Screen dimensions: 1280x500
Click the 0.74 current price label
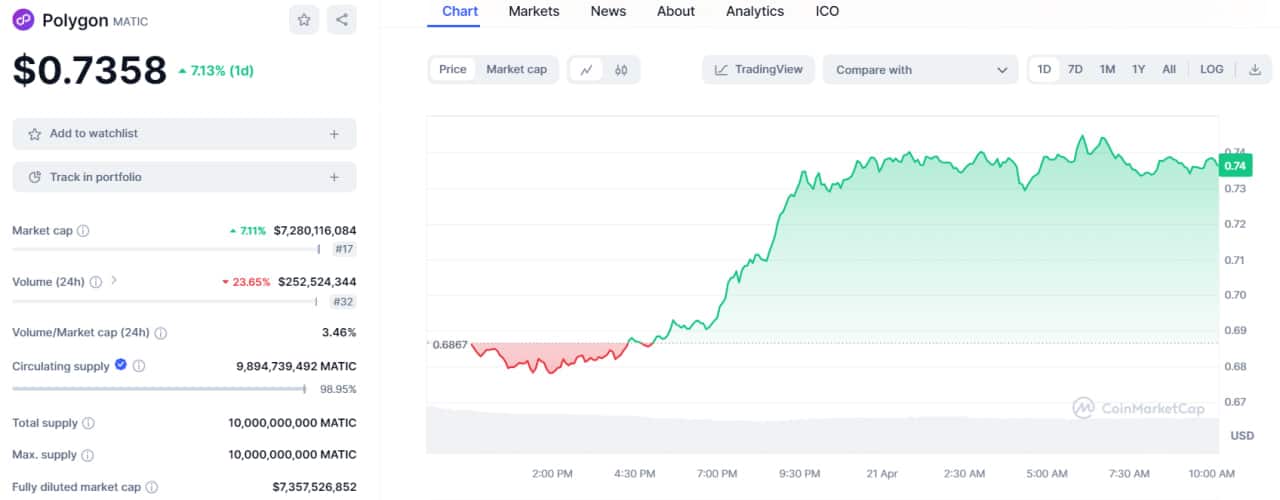(x=1235, y=166)
